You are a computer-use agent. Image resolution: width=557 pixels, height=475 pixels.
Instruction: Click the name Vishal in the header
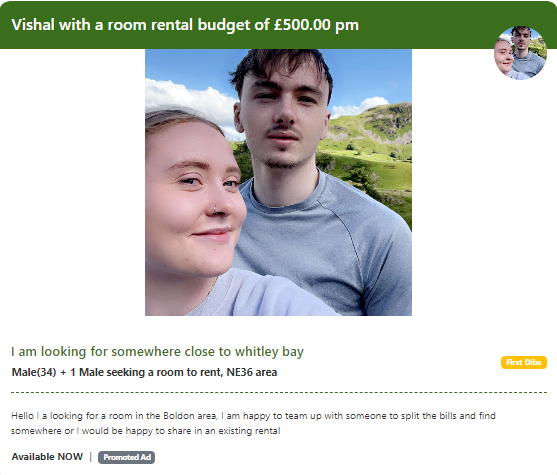[x=33, y=25]
